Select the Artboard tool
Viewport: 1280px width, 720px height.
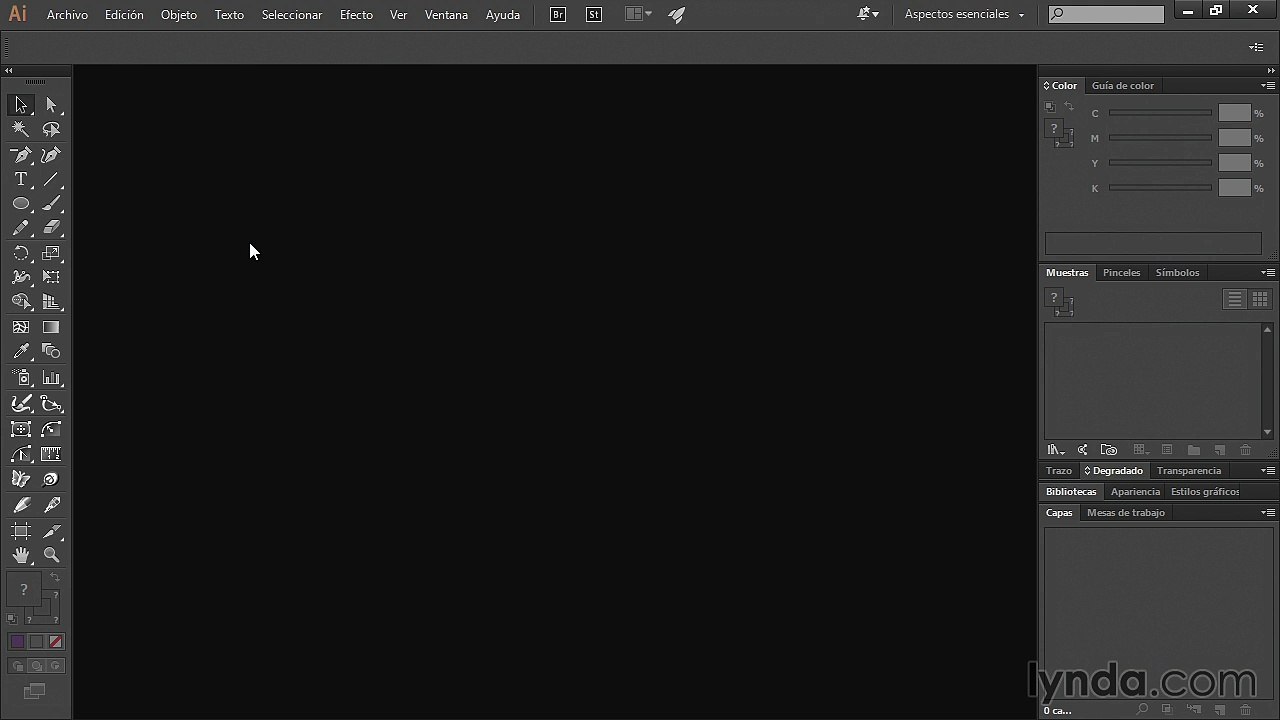[x=21, y=531]
